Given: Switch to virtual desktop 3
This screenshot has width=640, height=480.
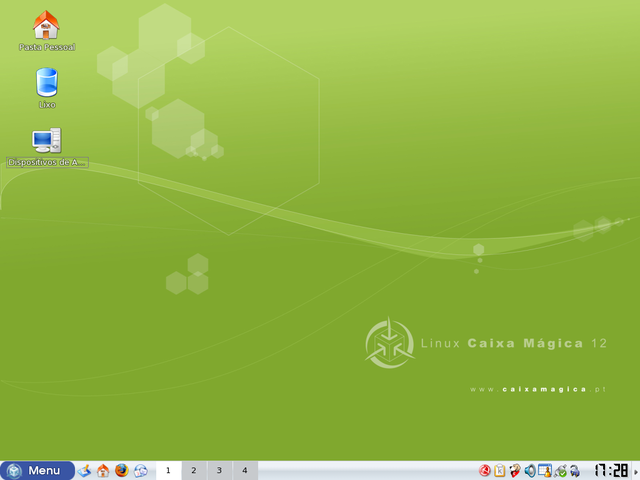Looking at the screenshot, I should (x=219, y=471).
